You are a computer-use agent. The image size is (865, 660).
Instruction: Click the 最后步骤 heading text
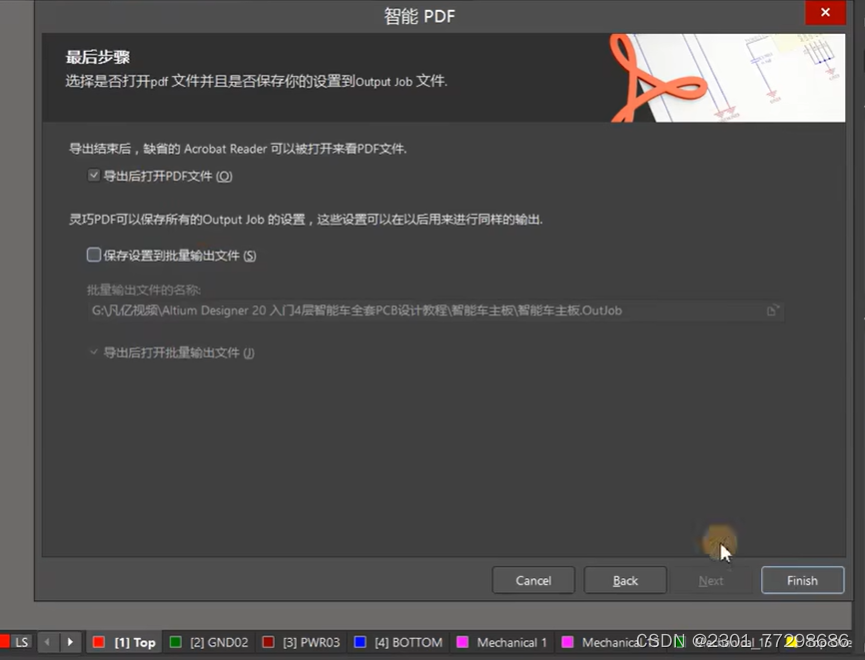(x=98, y=57)
